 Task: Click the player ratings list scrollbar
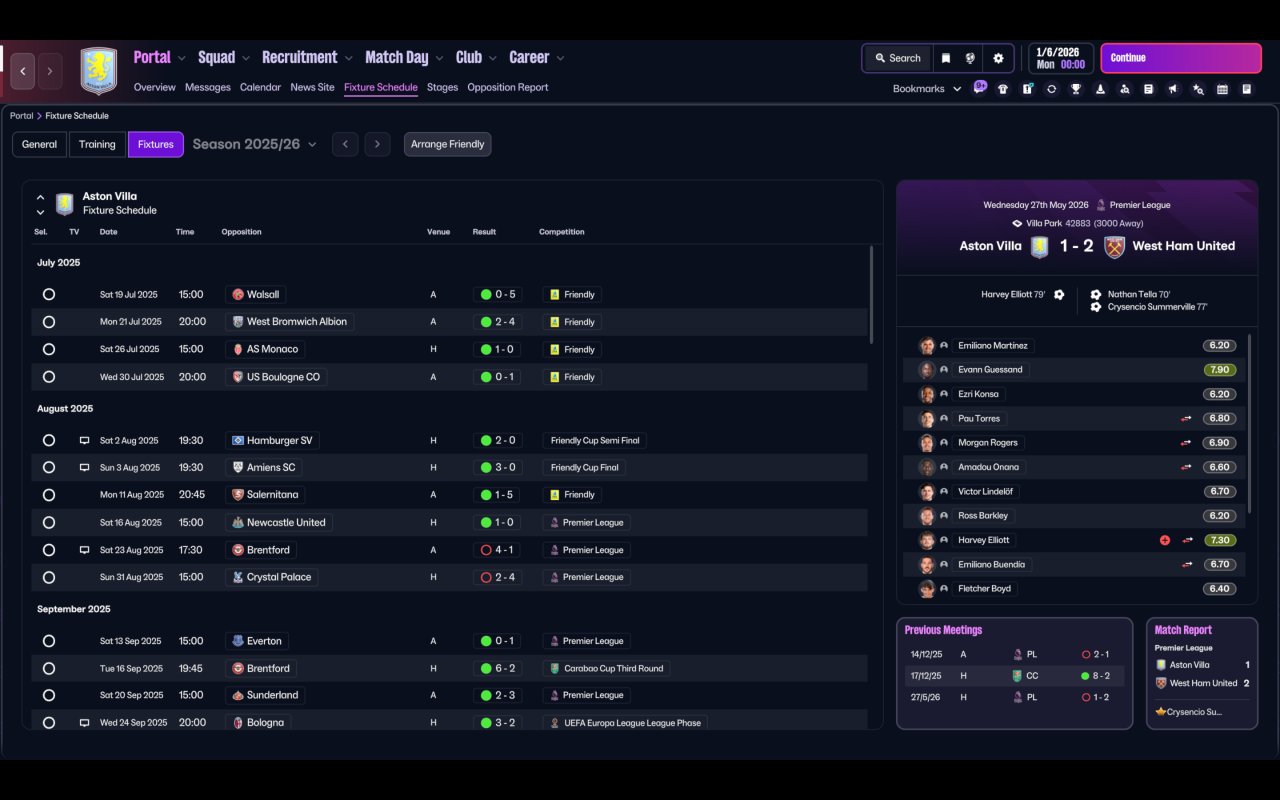click(x=1250, y=424)
